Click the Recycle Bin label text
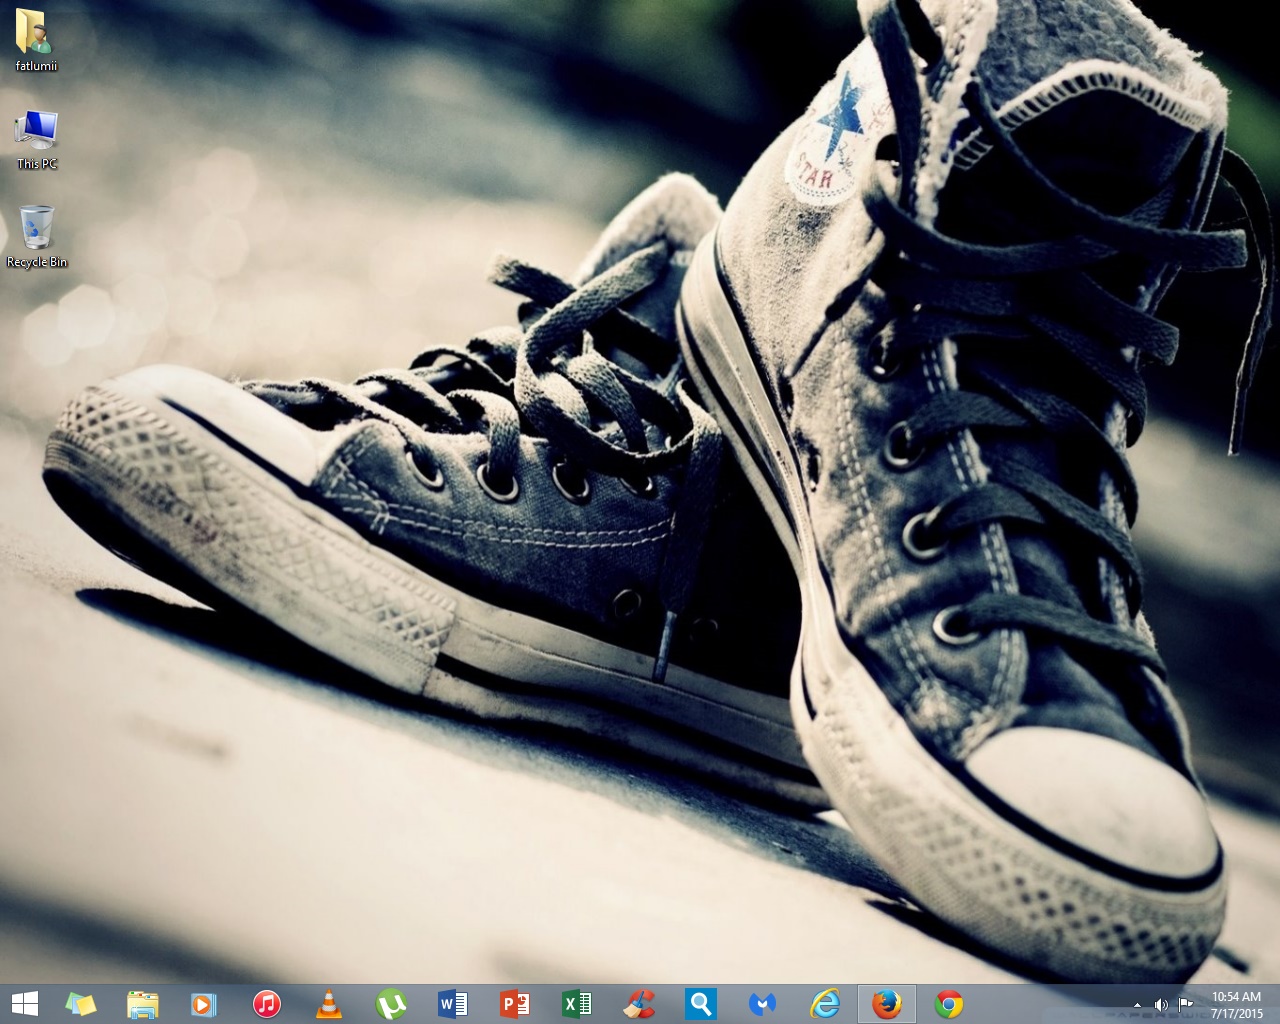The width and height of the screenshot is (1280, 1024). coord(37,262)
